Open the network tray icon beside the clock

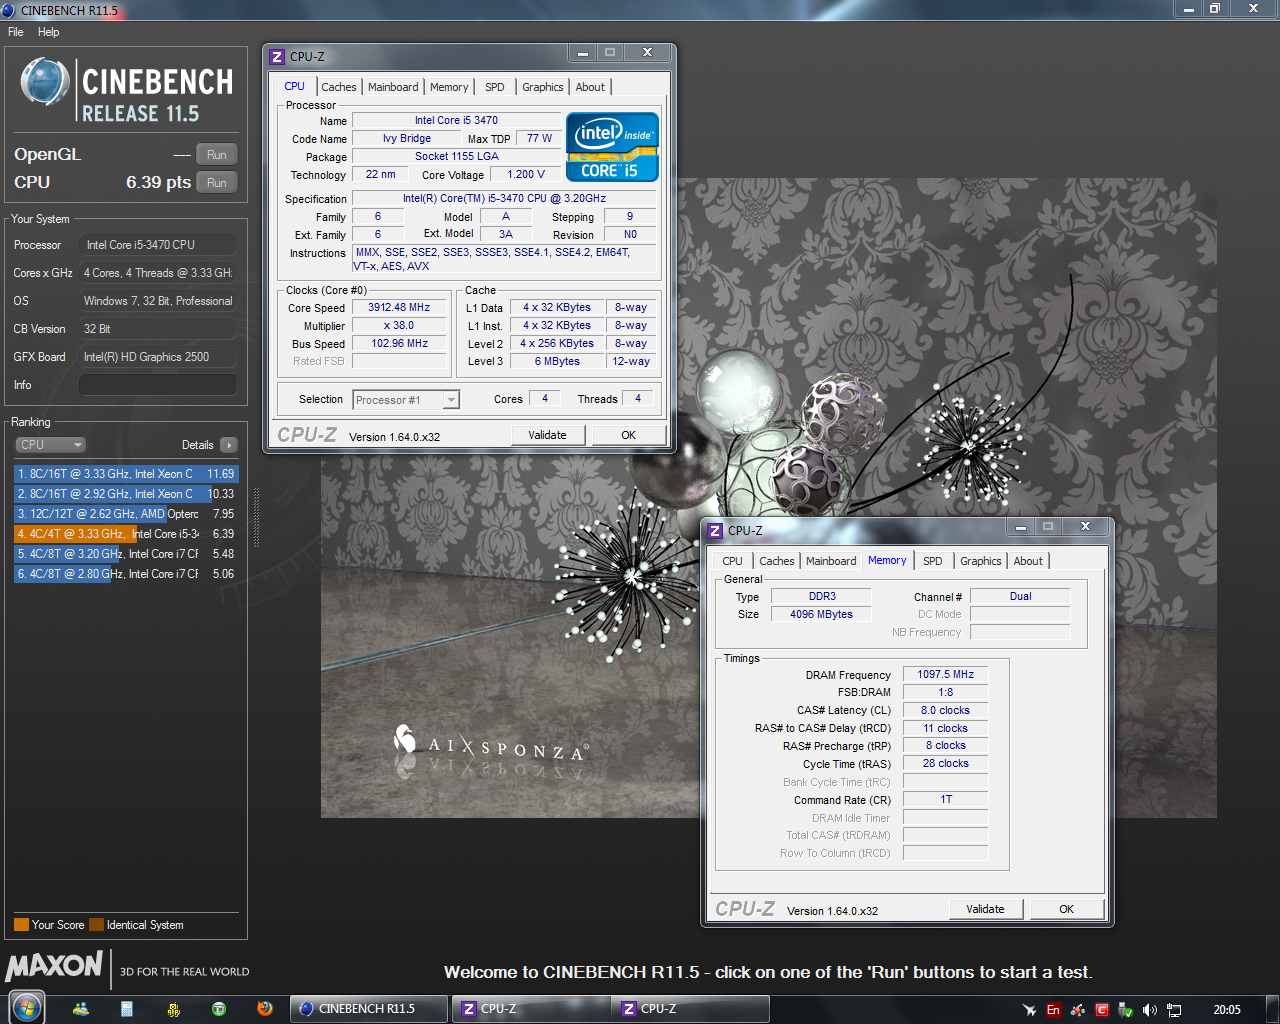[x=1174, y=1010]
